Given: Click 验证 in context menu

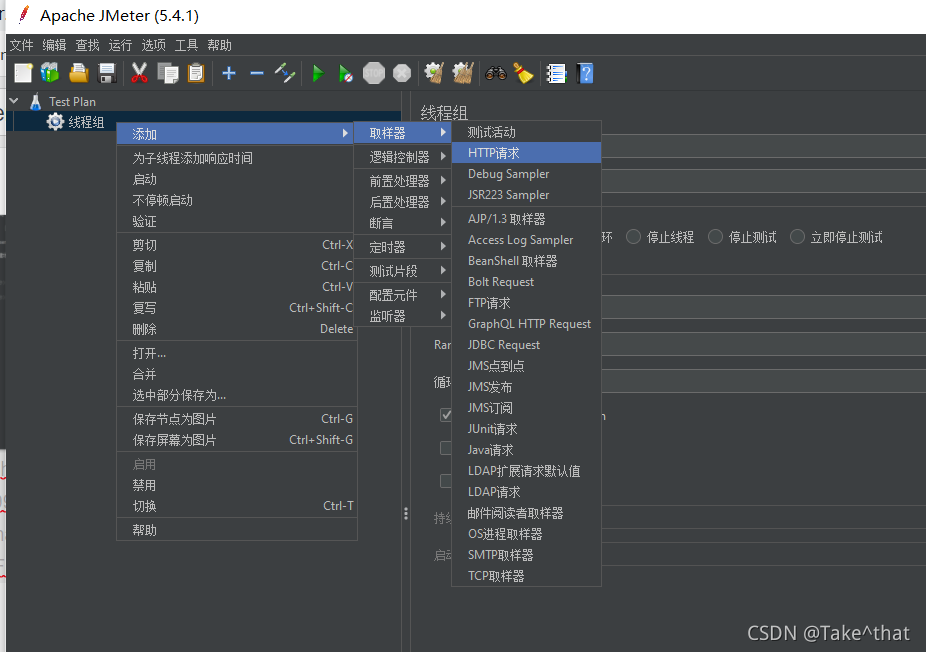Looking at the screenshot, I should pos(237,221).
